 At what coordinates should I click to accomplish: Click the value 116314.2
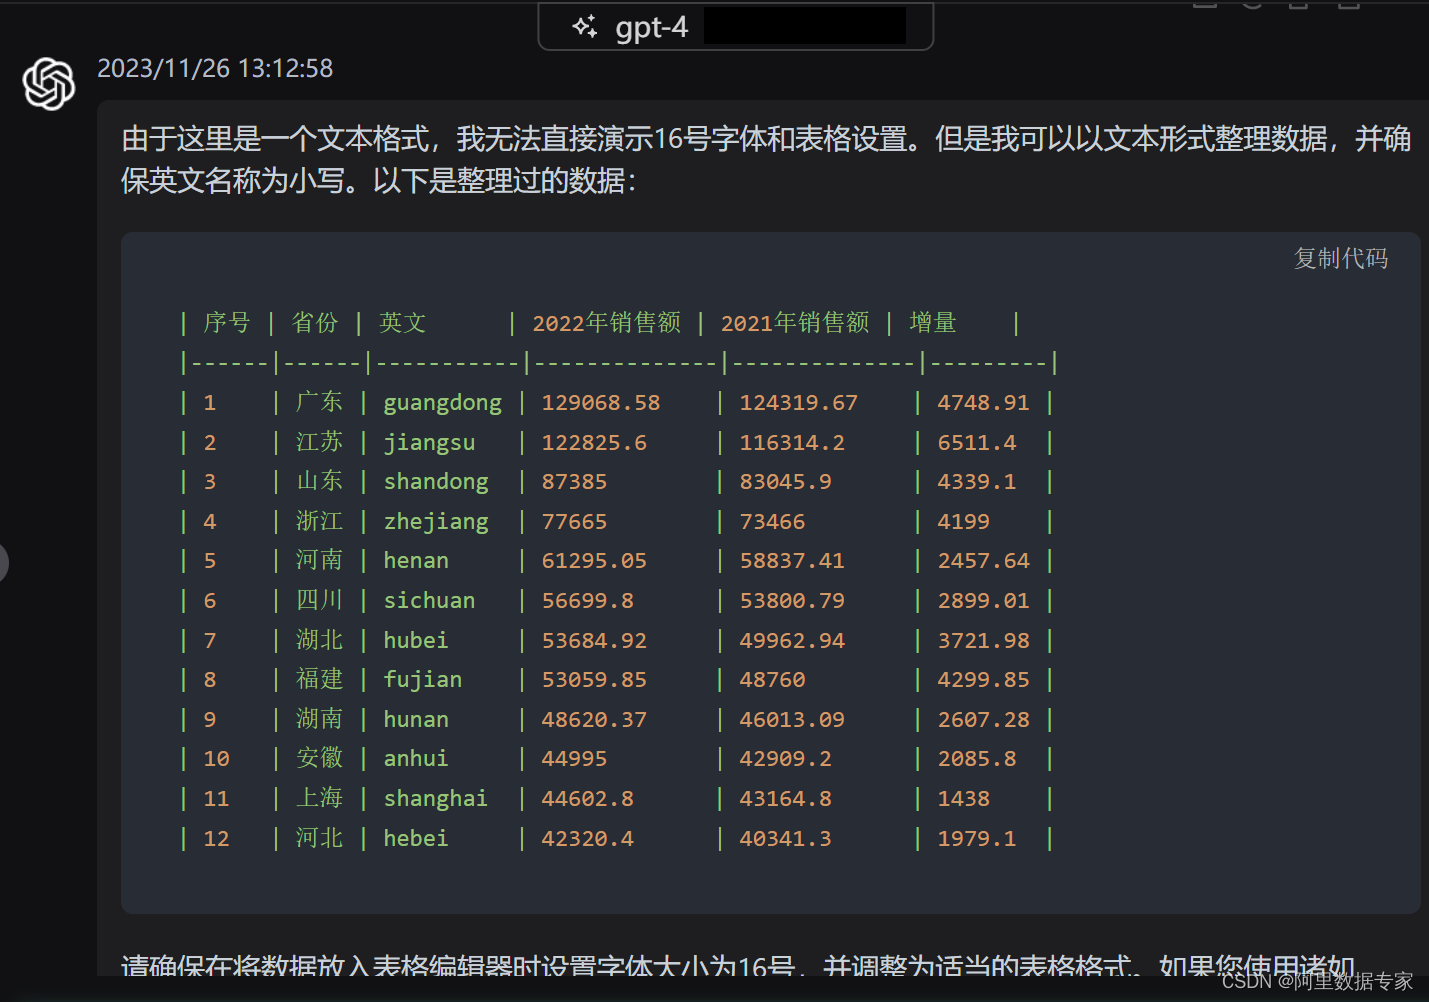click(792, 443)
